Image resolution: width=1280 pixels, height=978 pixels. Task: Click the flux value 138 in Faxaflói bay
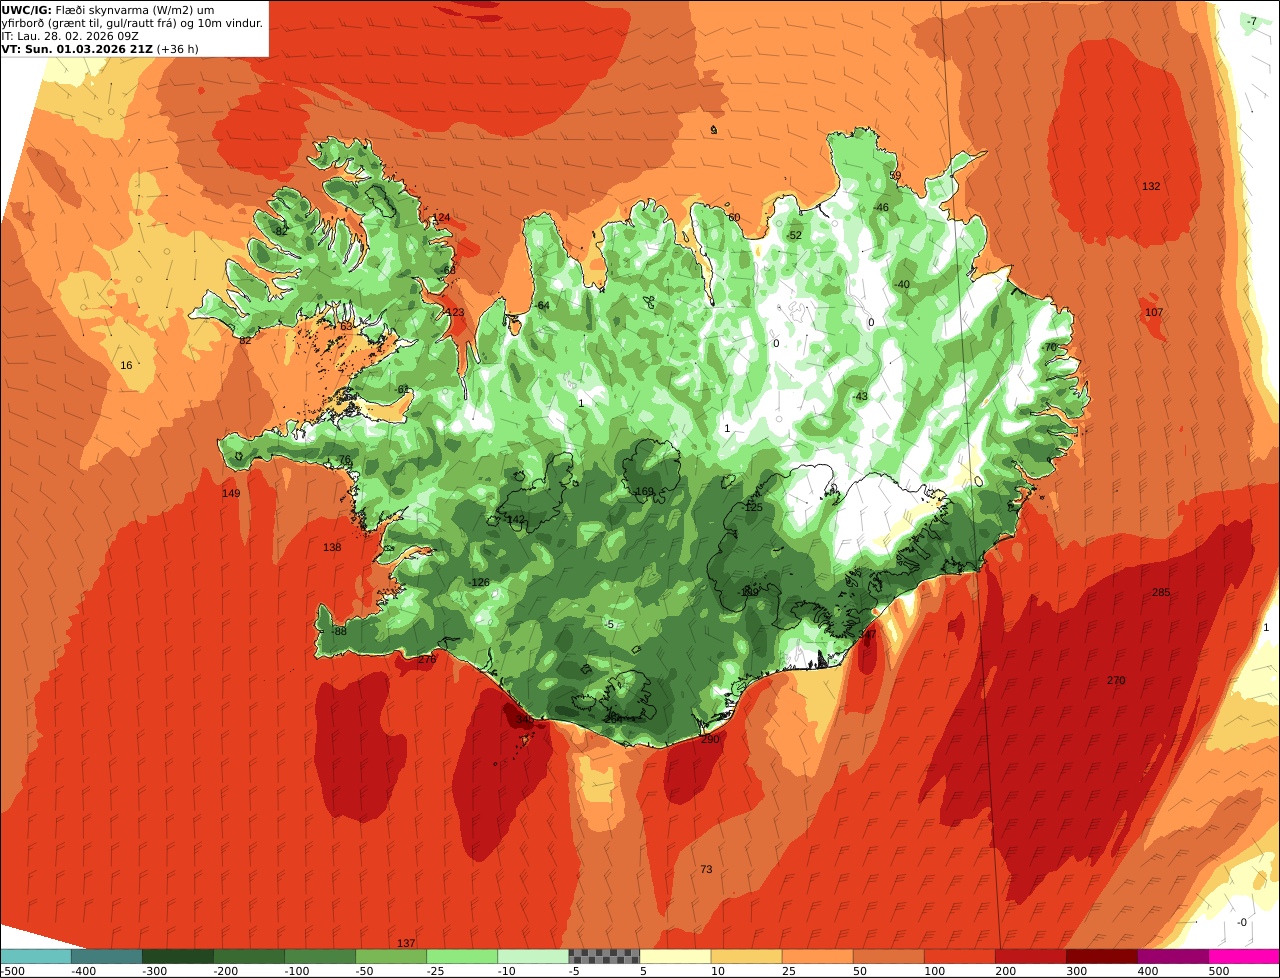click(x=332, y=547)
